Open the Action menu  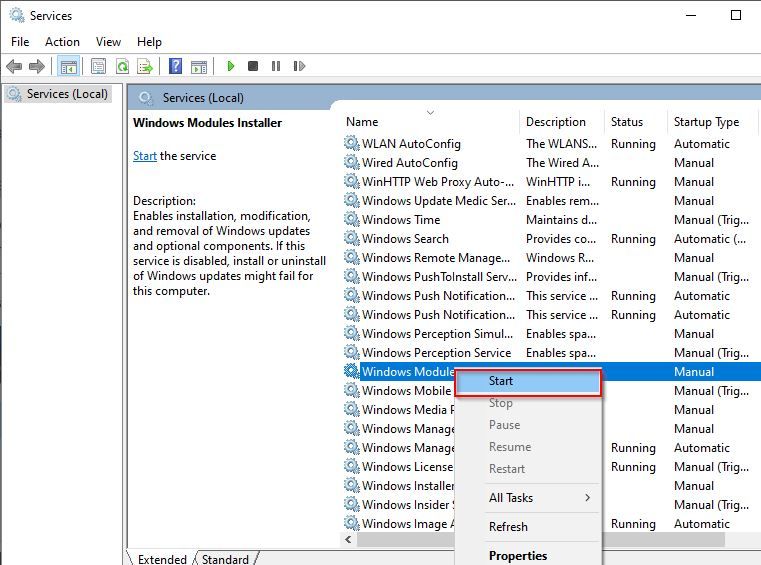tap(62, 42)
